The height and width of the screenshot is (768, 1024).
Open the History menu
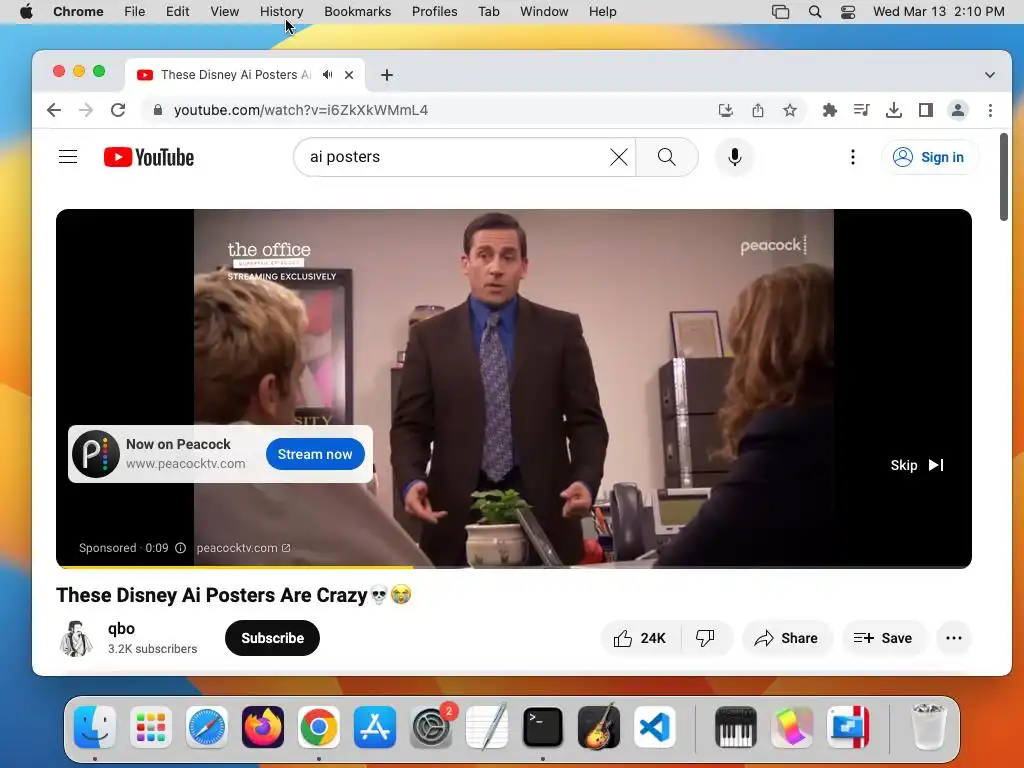pyautogui.click(x=281, y=12)
